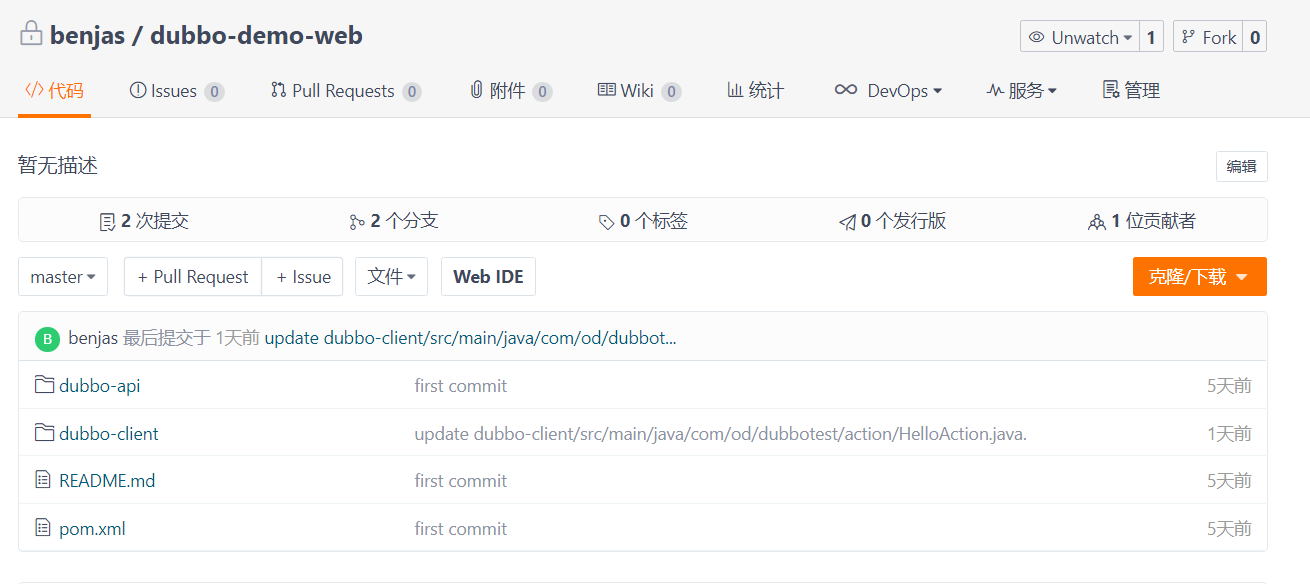Launch the Web IDE
This screenshot has width=1310, height=584.
(488, 277)
